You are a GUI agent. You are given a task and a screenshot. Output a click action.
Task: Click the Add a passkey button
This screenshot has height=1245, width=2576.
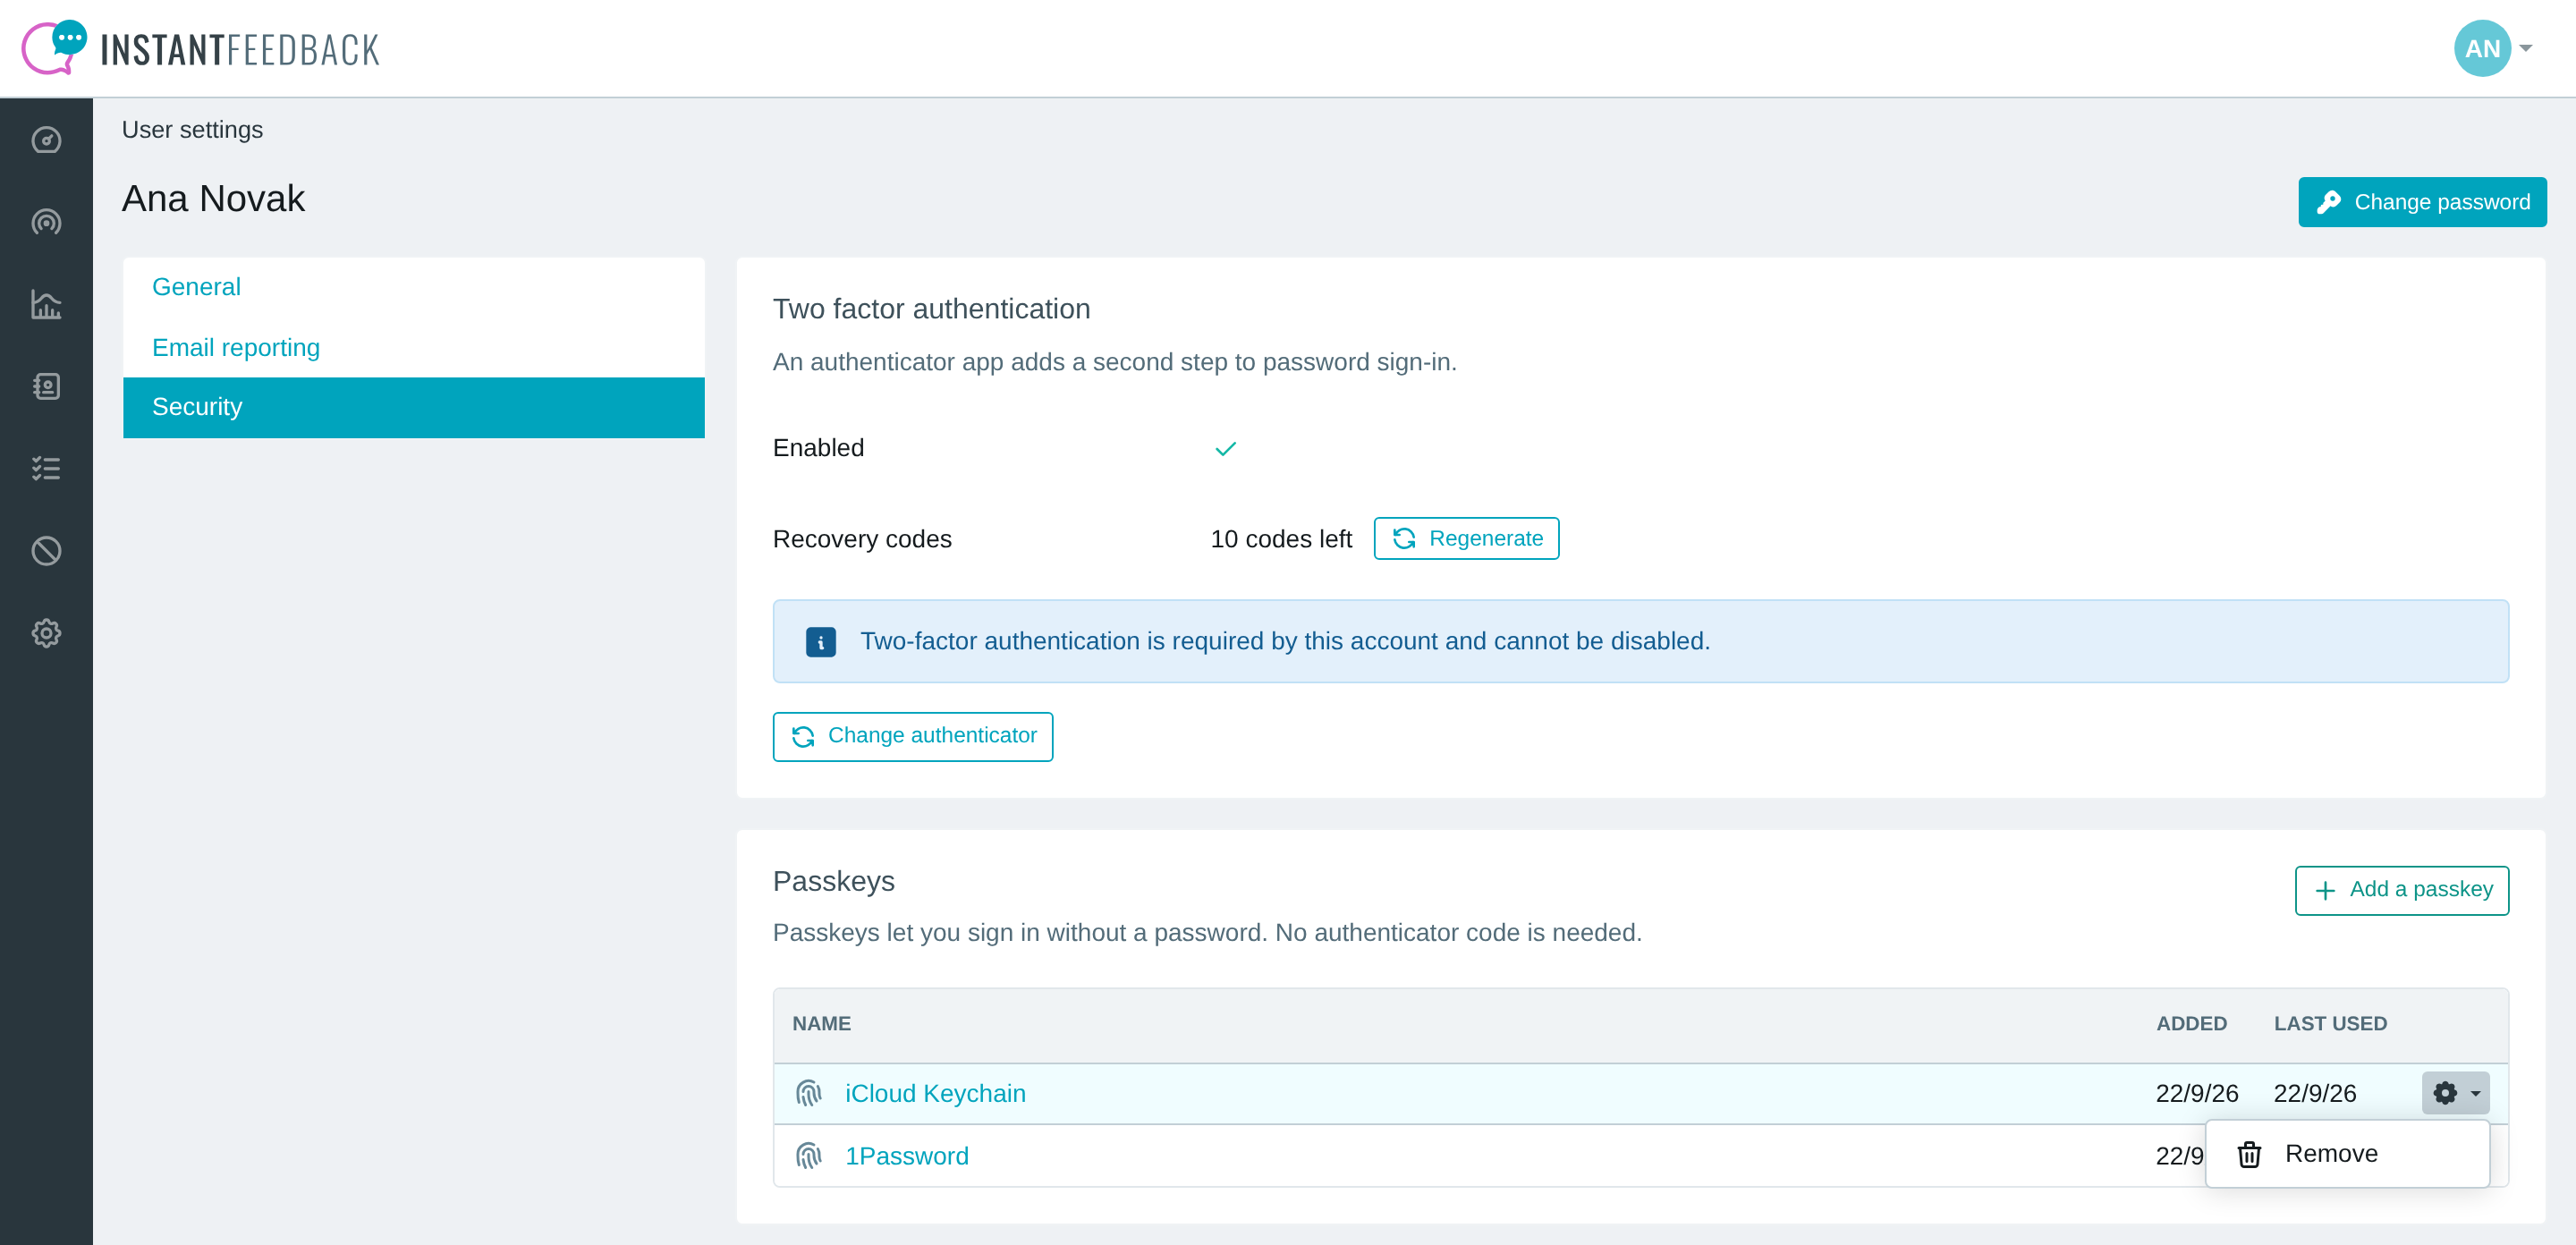[2401, 890]
